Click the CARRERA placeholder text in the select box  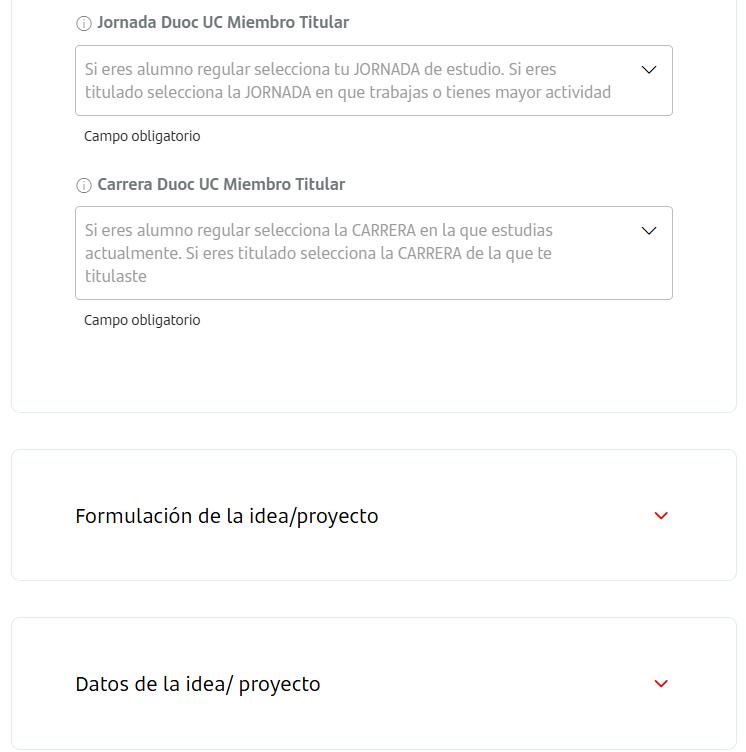click(x=319, y=253)
